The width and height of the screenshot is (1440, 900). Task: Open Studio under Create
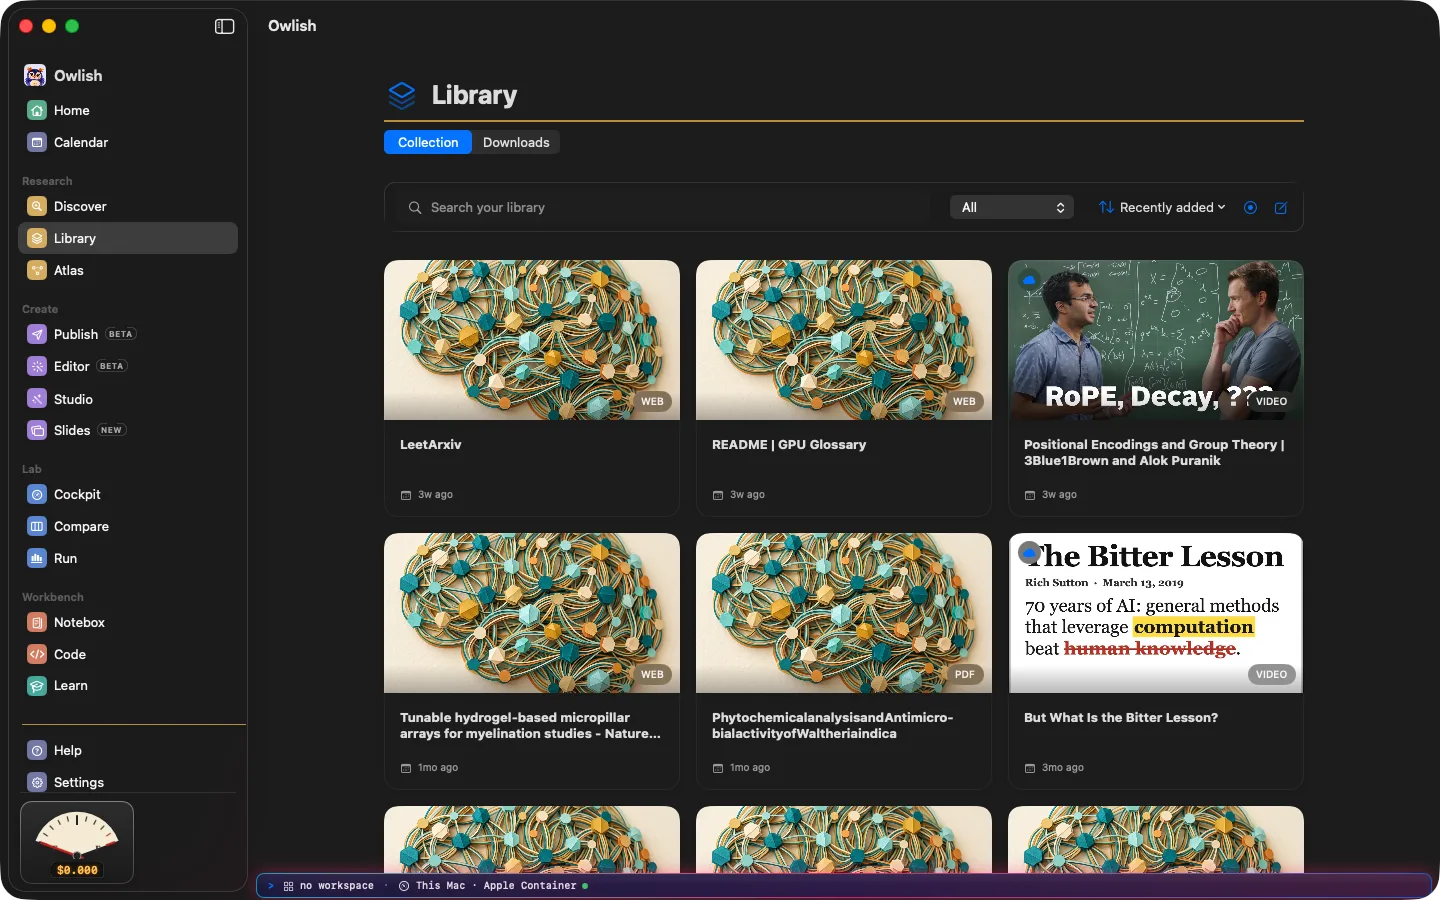pyautogui.click(x=128, y=399)
